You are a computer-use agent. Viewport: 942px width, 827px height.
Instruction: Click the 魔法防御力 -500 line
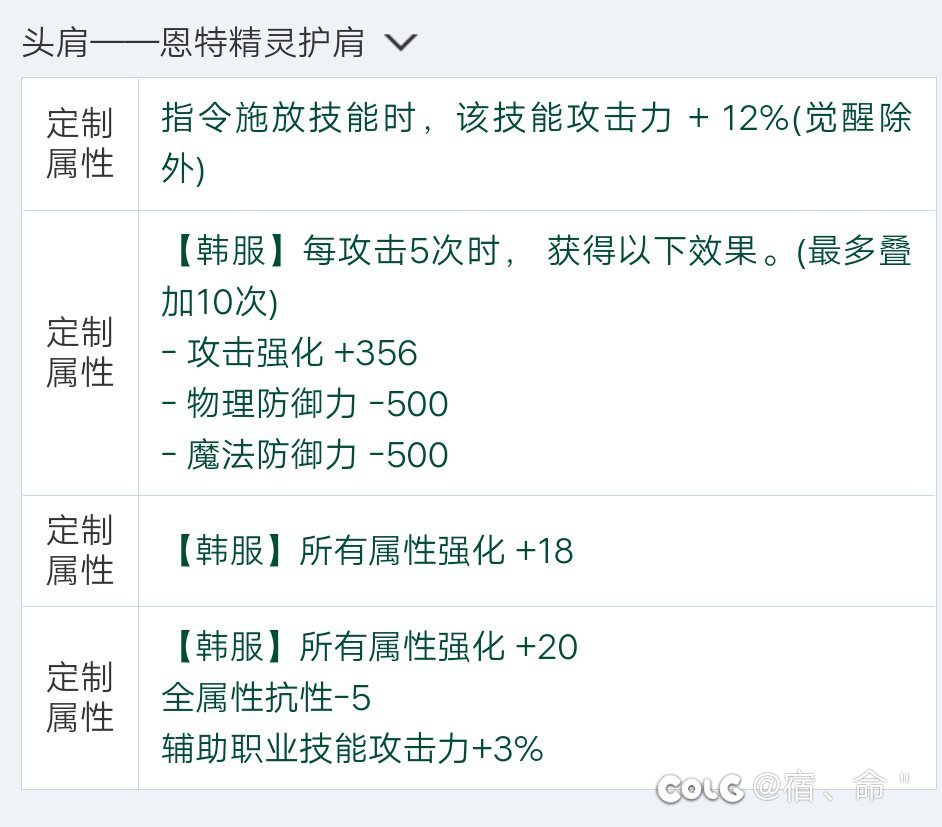[304, 456]
